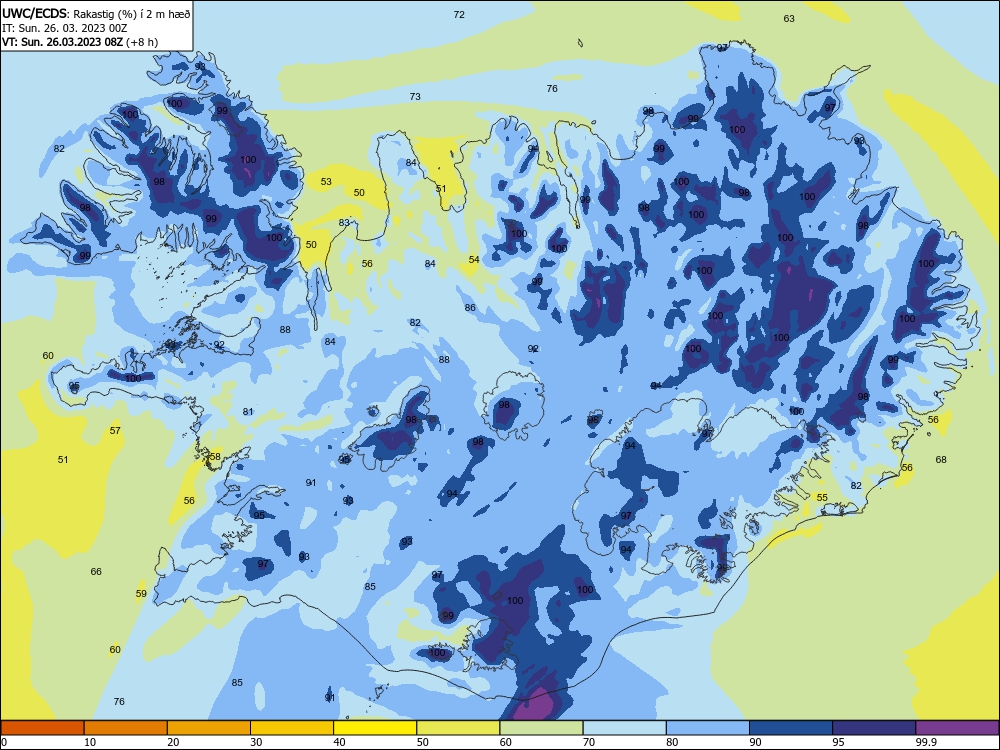Click the legend tick label '90'
The height and width of the screenshot is (750, 1000).
pos(755,742)
